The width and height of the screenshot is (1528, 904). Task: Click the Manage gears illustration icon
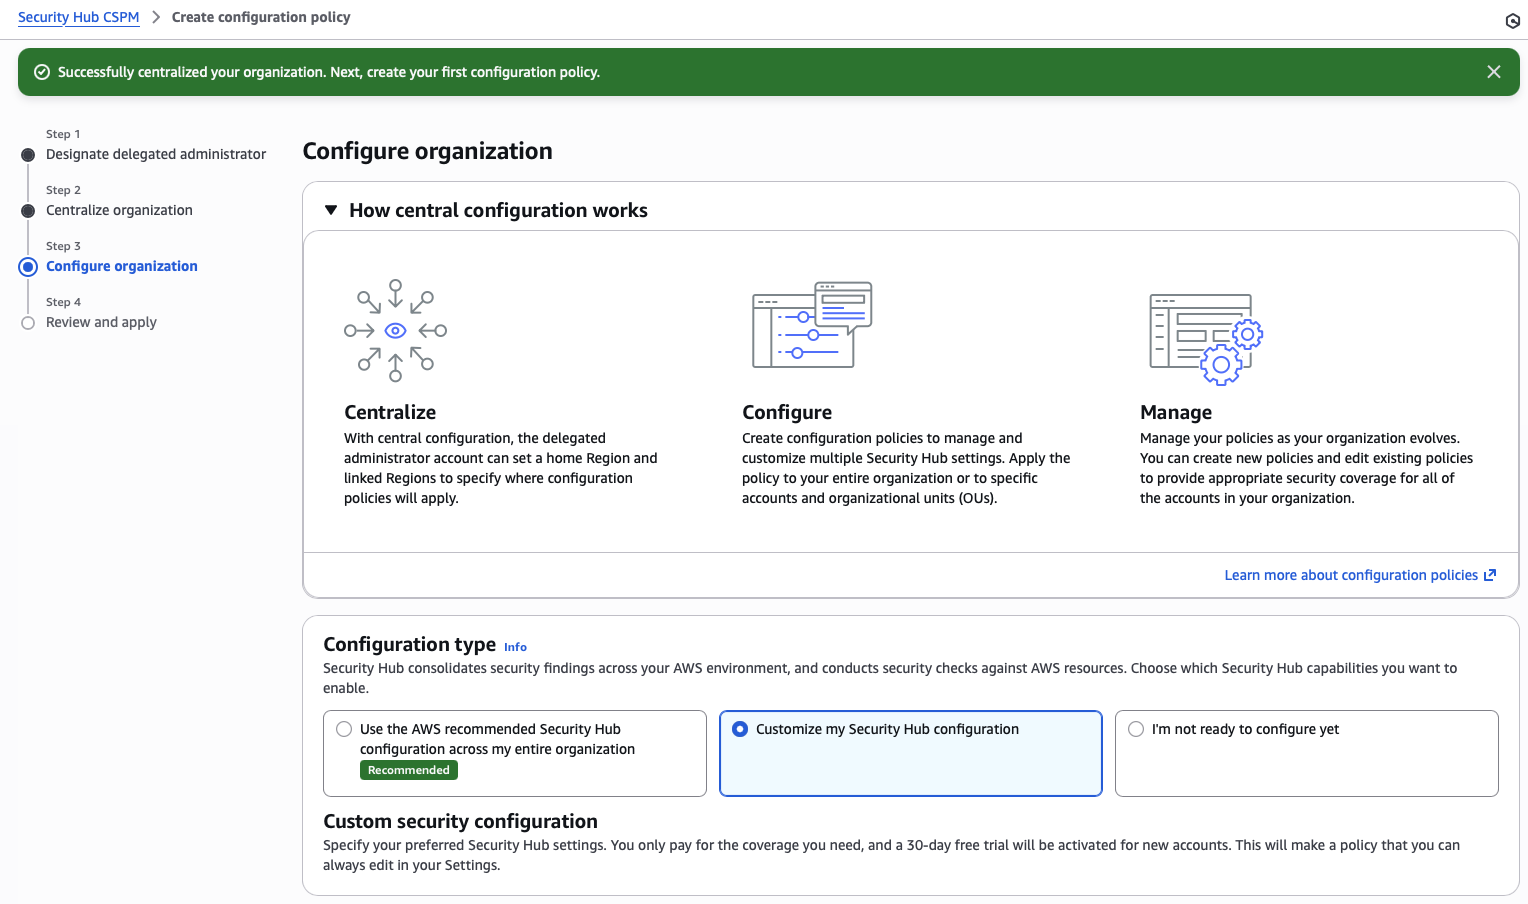click(1206, 339)
